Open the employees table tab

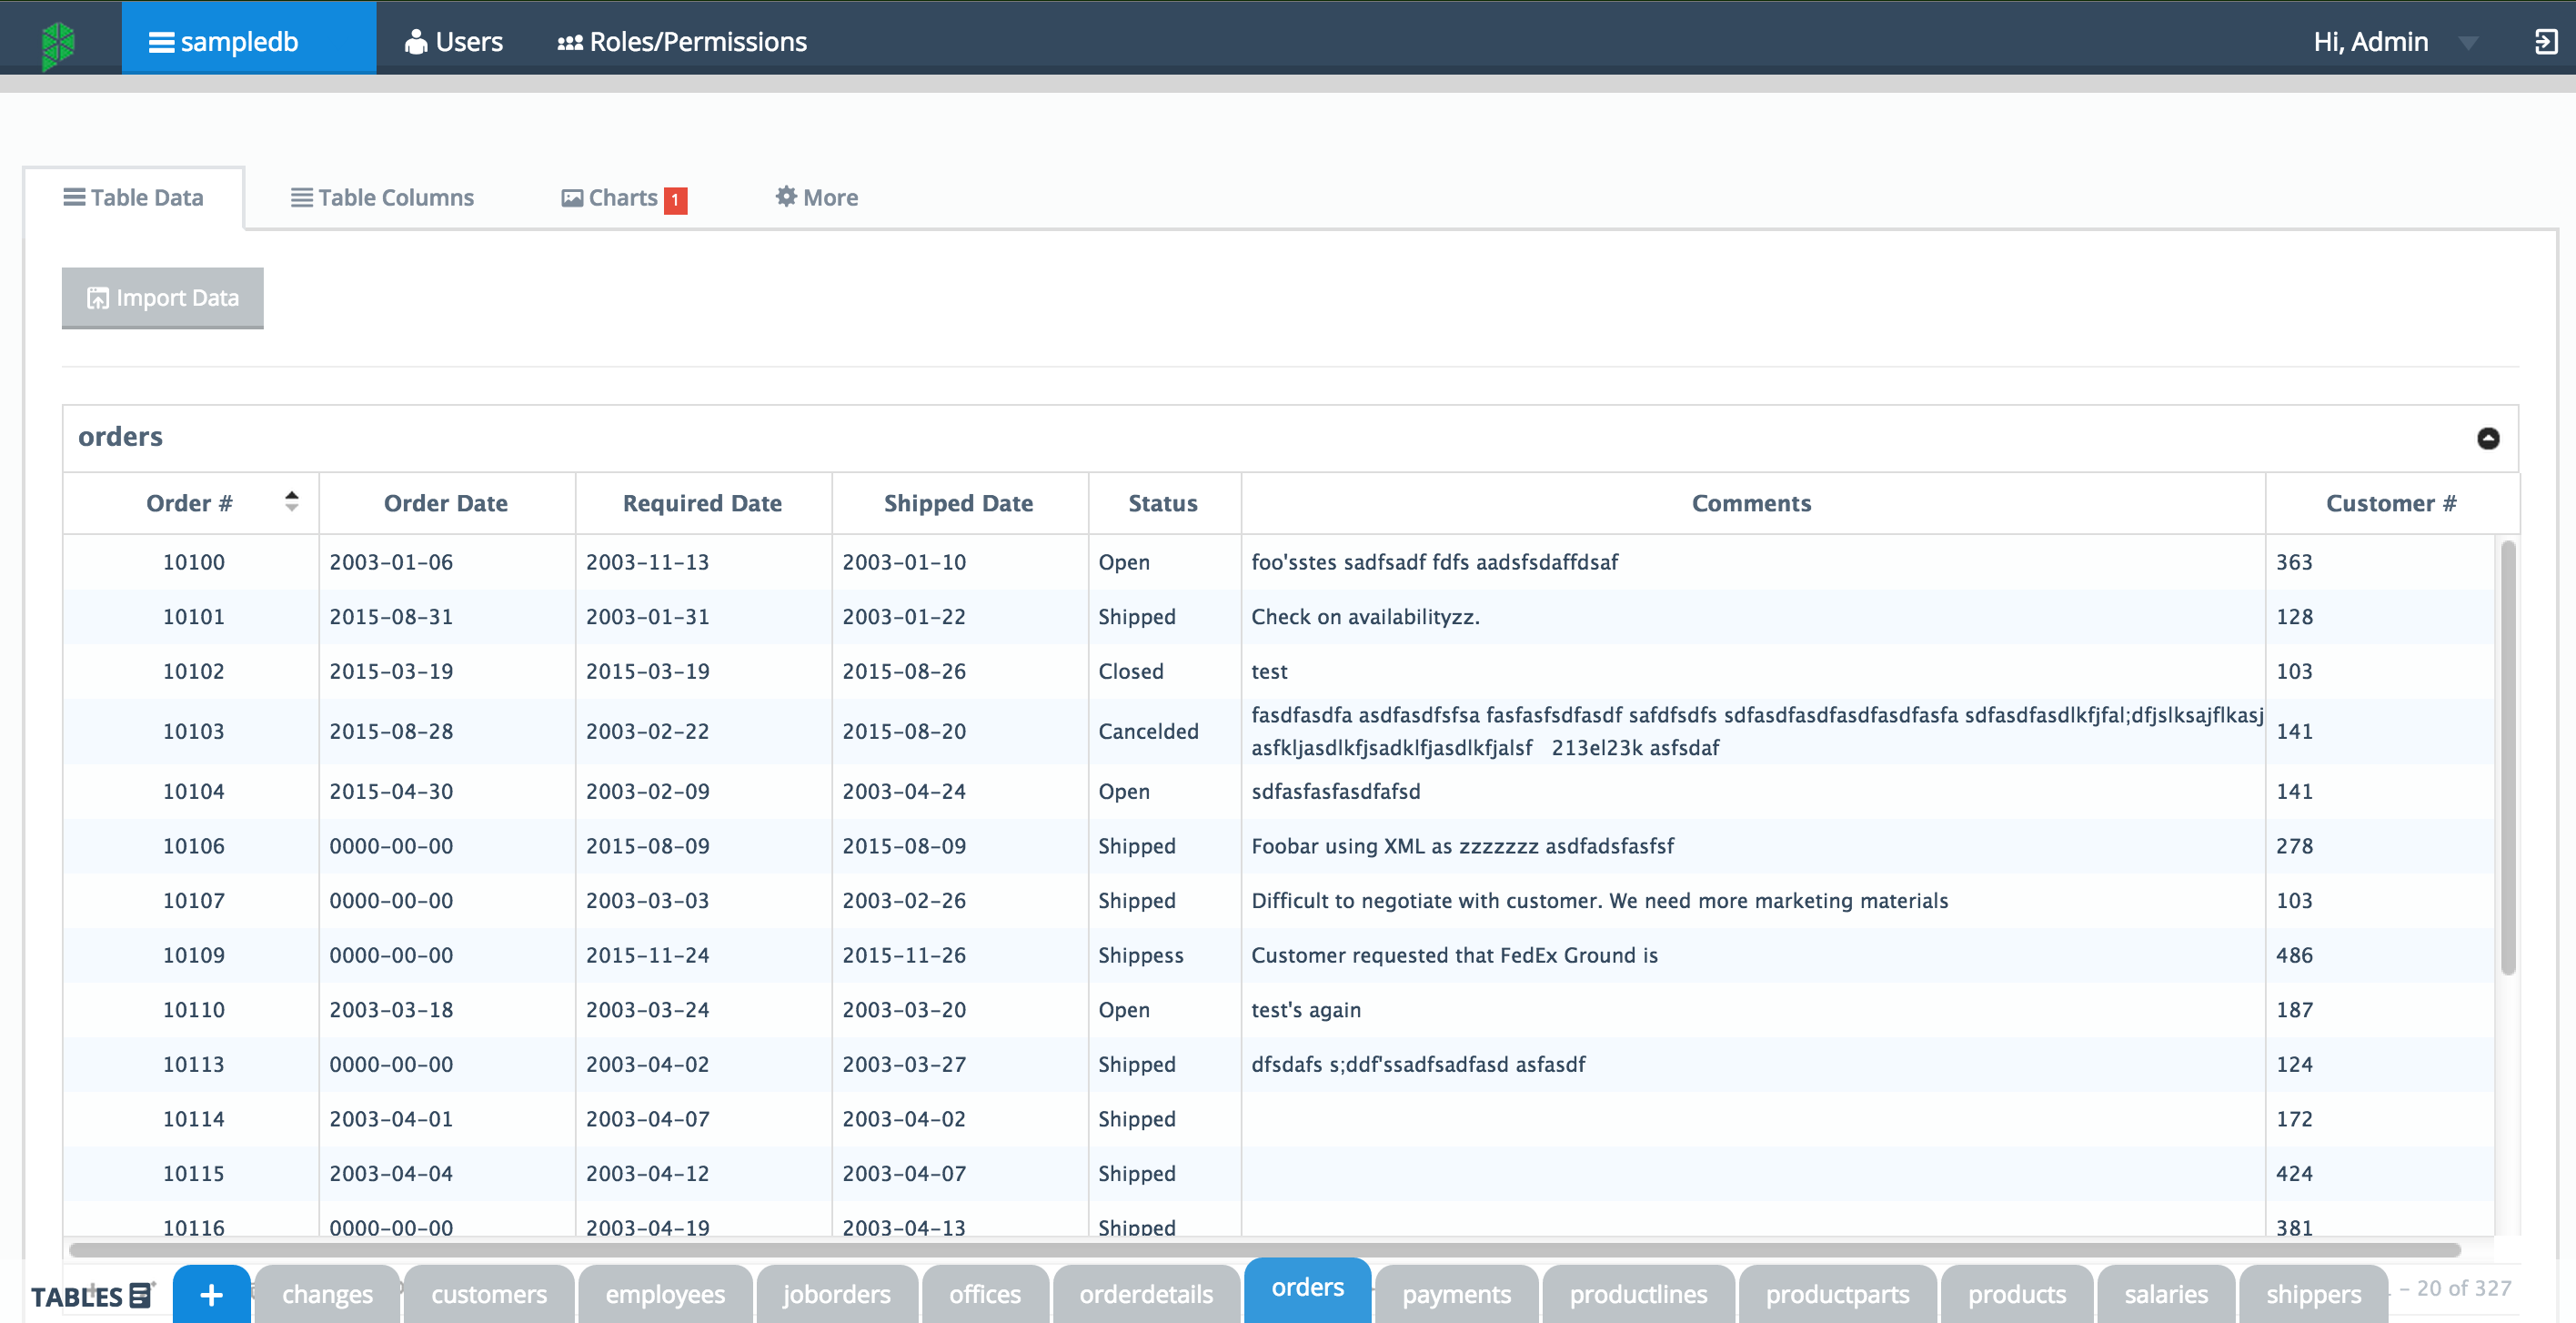pyautogui.click(x=664, y=1295)
